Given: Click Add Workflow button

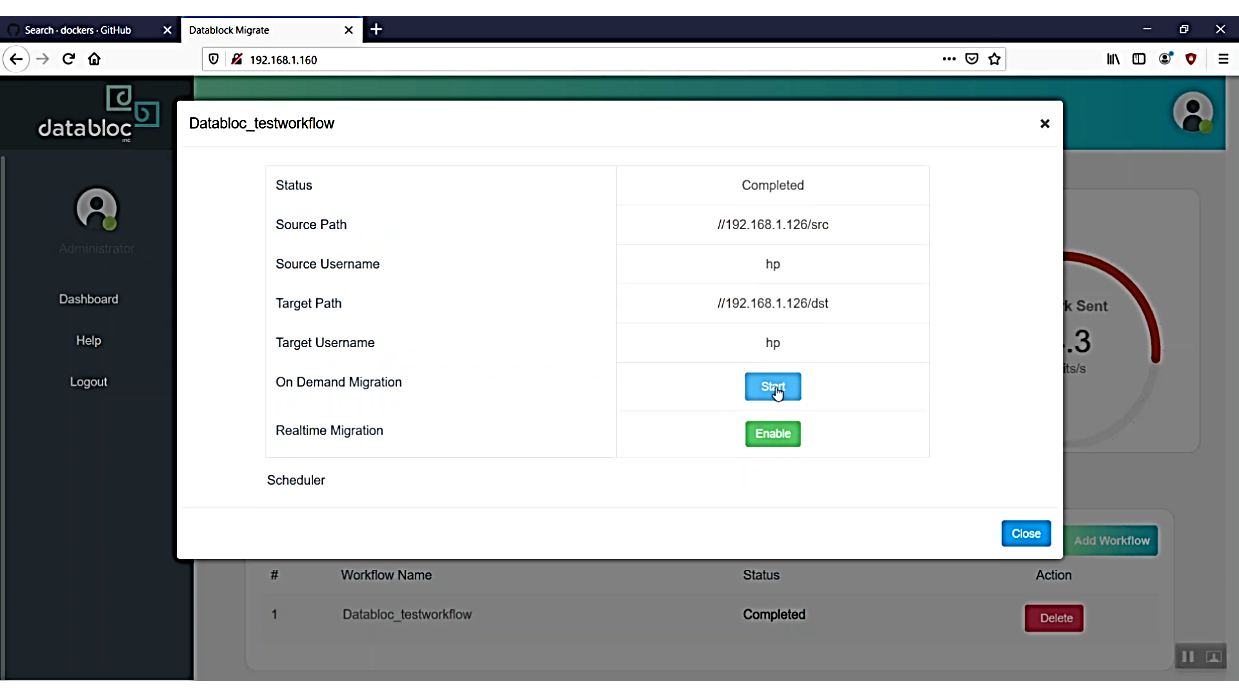Looking at the screenshot, I should click(x=1111, y=541).
